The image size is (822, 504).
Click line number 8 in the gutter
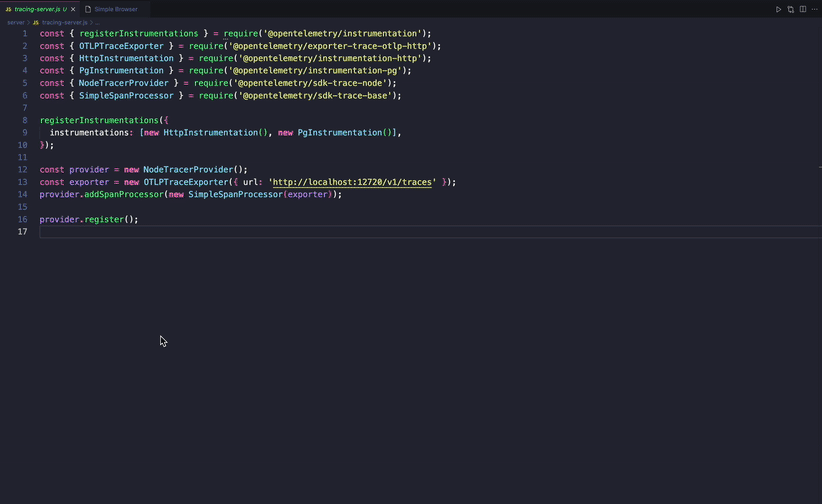[25, 120]
